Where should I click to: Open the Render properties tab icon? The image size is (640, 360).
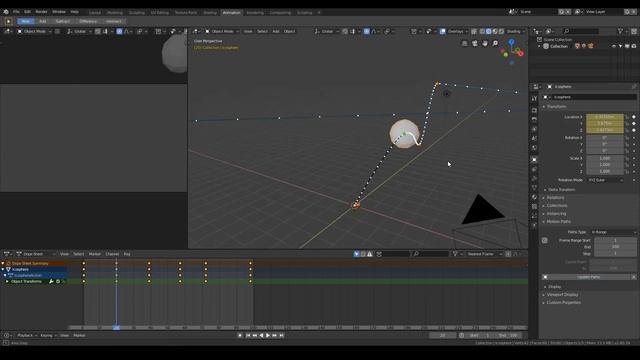coord(534,110)
